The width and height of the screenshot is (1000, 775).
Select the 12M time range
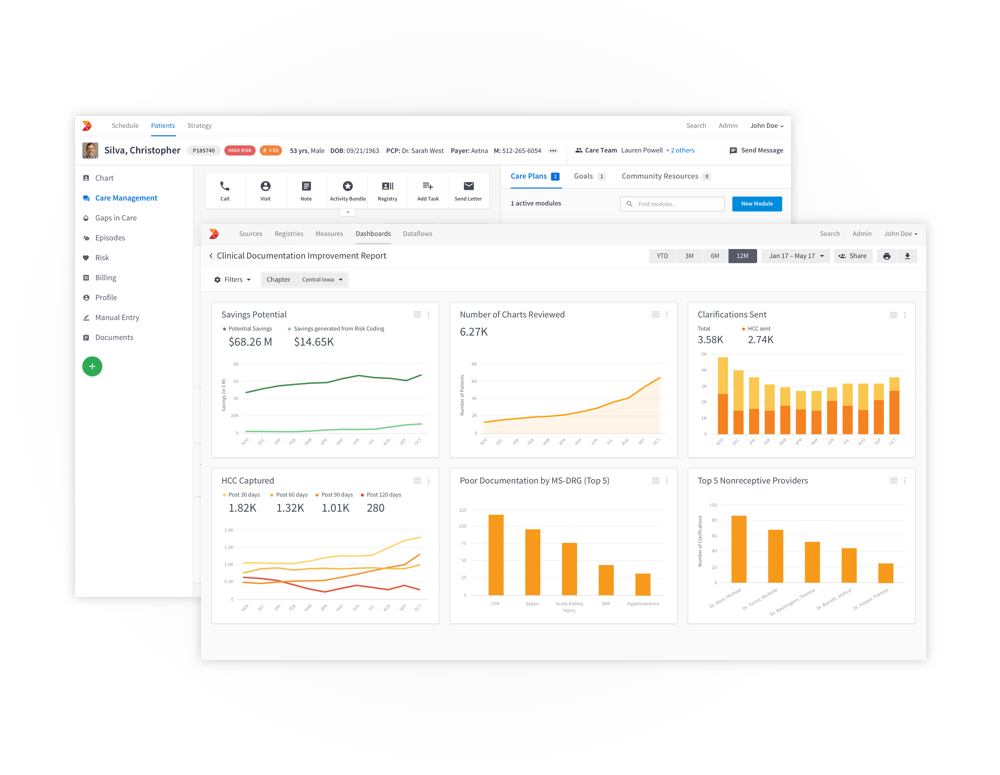[x=742, y=256]
